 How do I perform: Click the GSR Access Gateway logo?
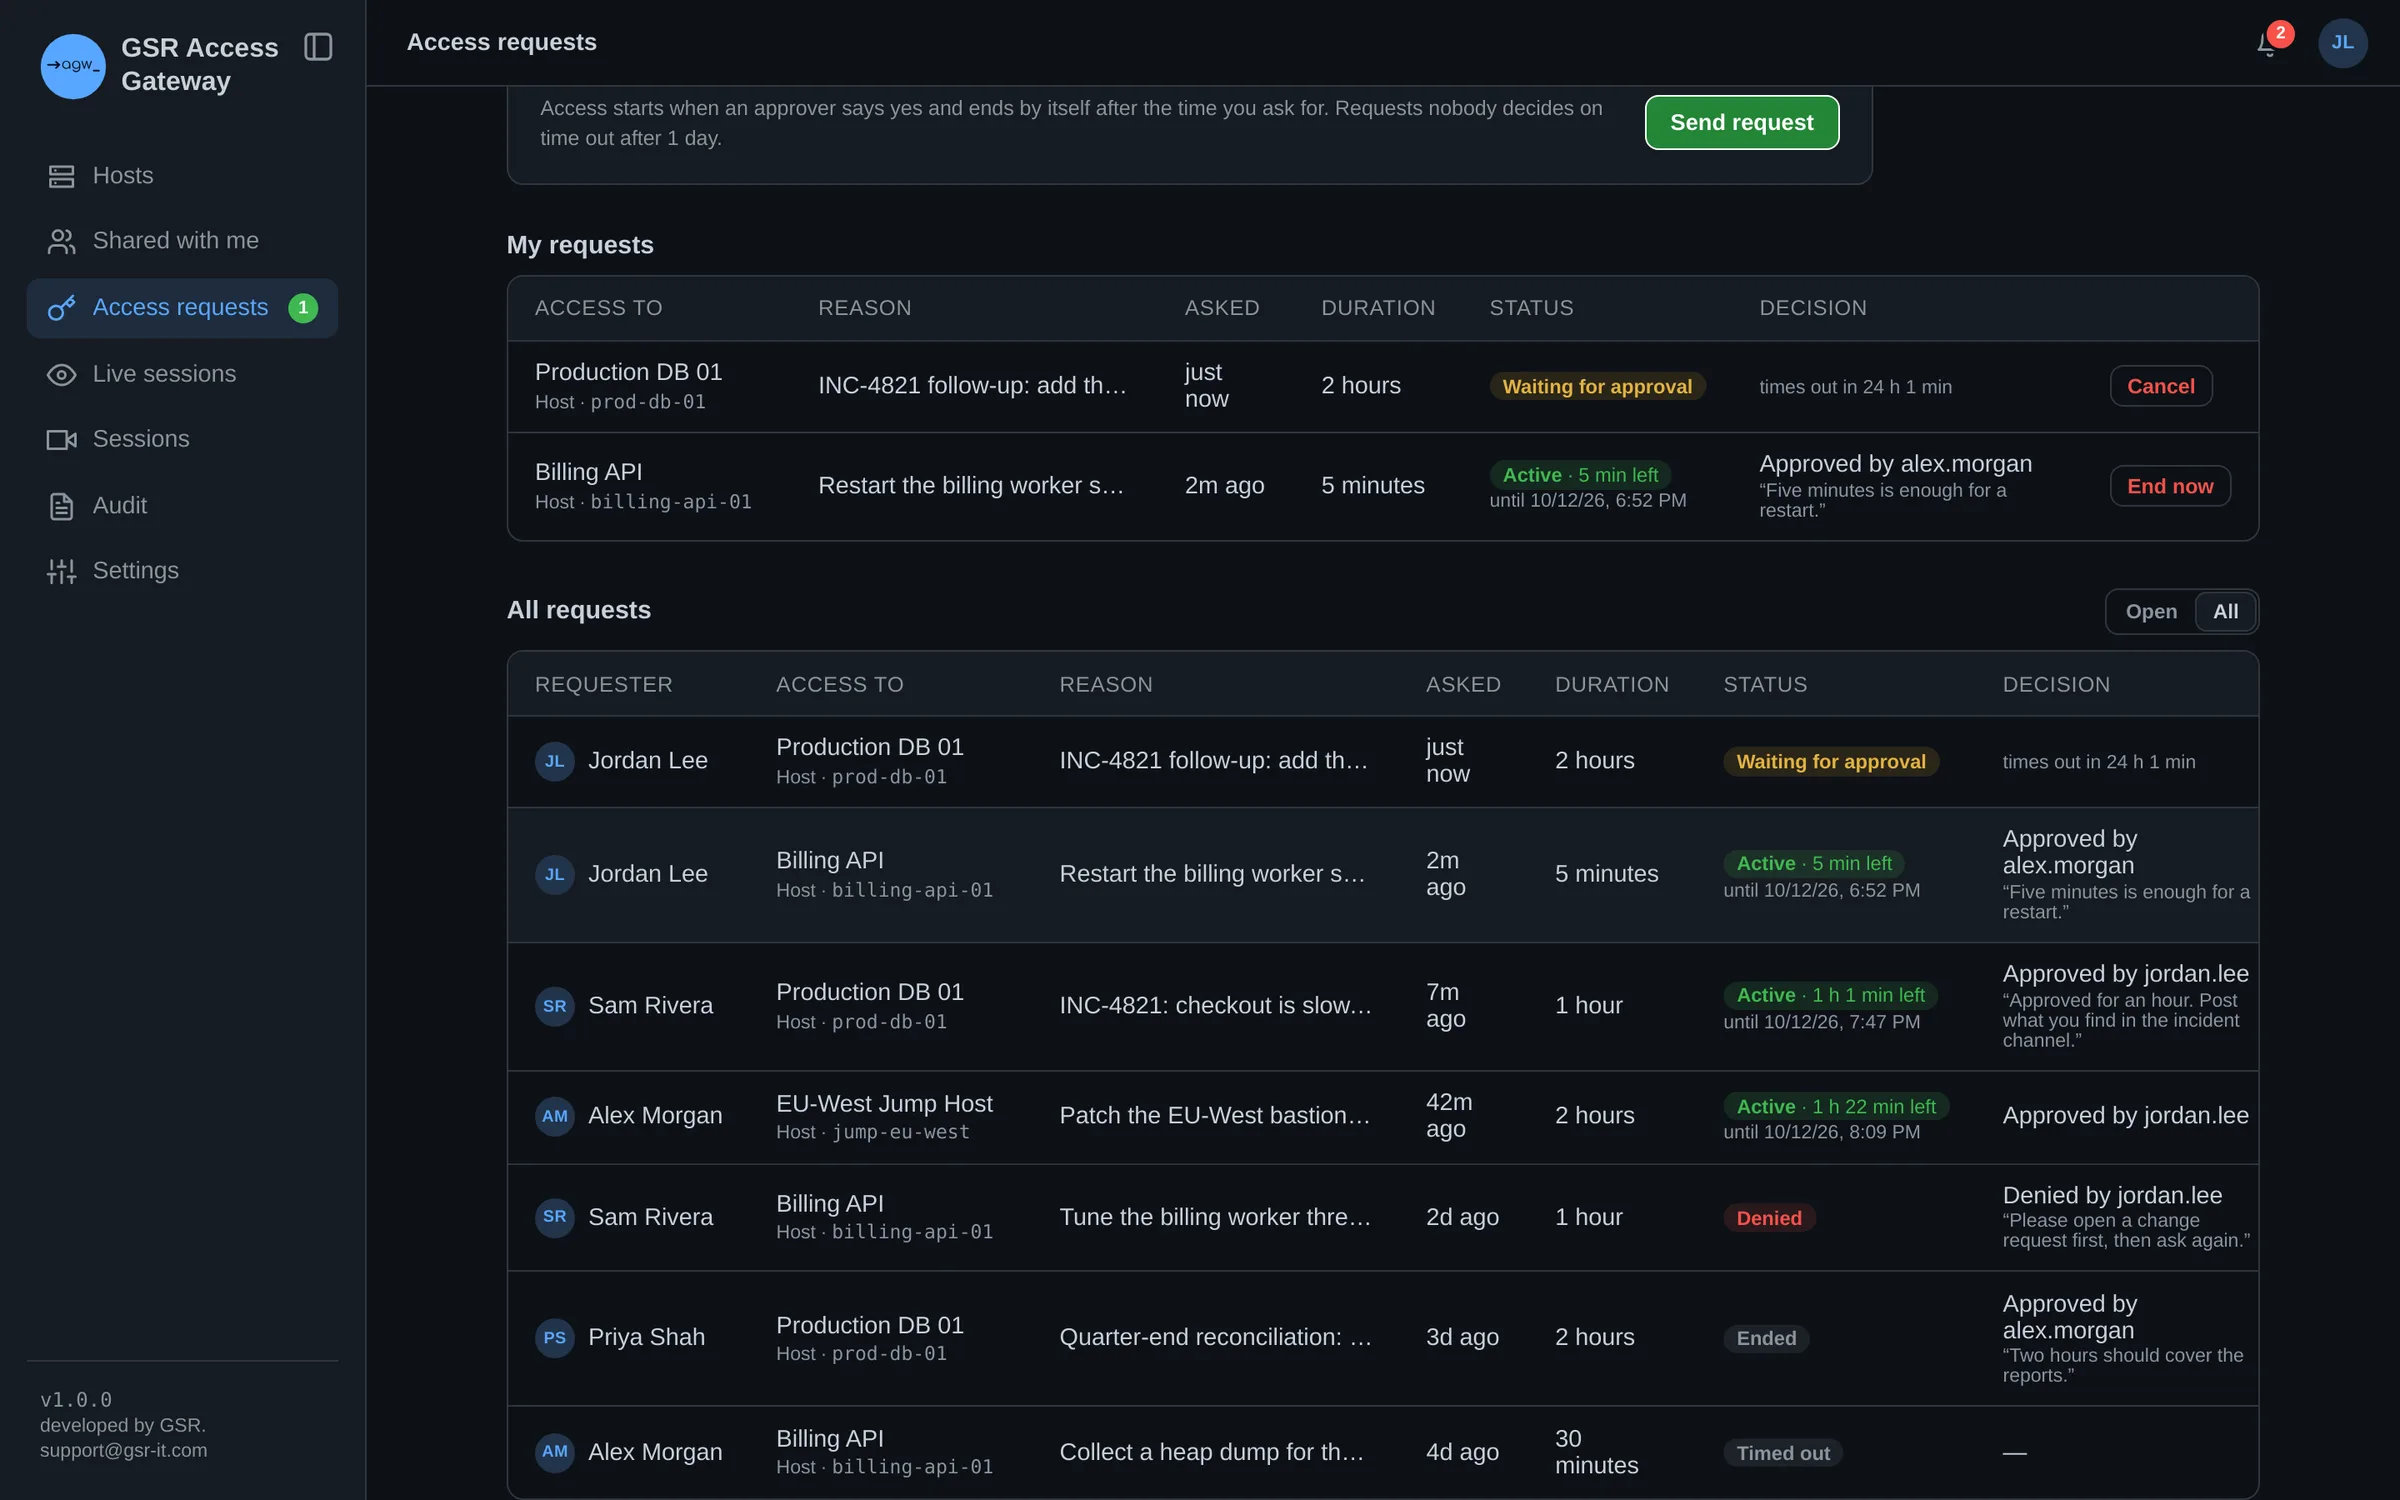point(73,66)
